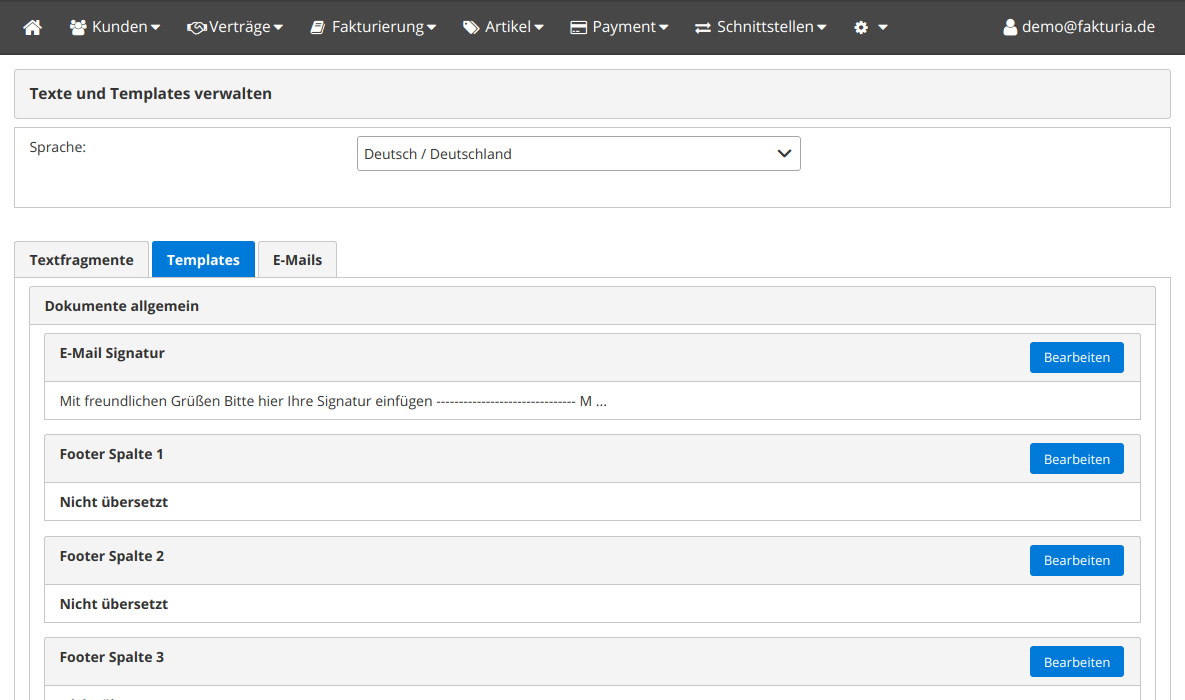Screen dimensions: 1185x700
Task: Click the Verträge handshake icon
Action: tap(196, 28)
